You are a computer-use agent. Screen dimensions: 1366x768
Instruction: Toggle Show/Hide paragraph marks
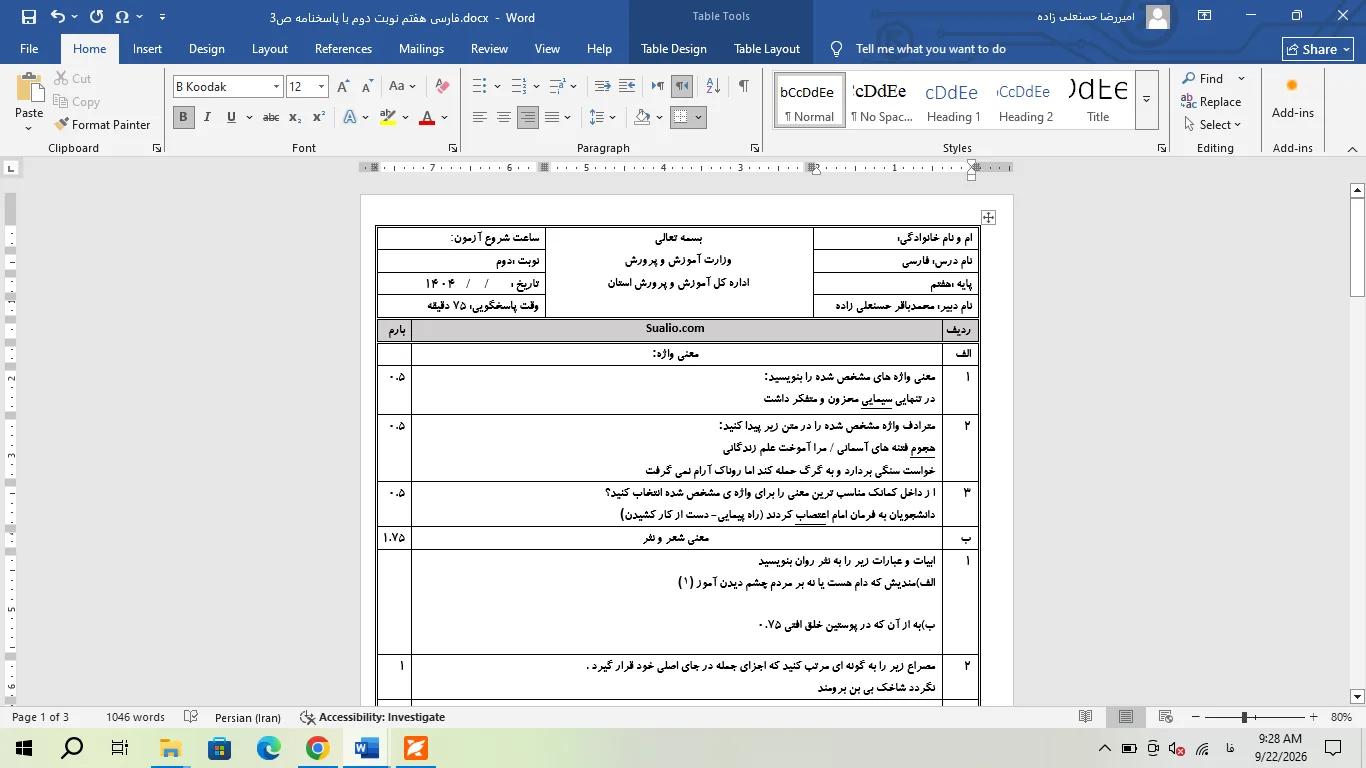[743, 86]
